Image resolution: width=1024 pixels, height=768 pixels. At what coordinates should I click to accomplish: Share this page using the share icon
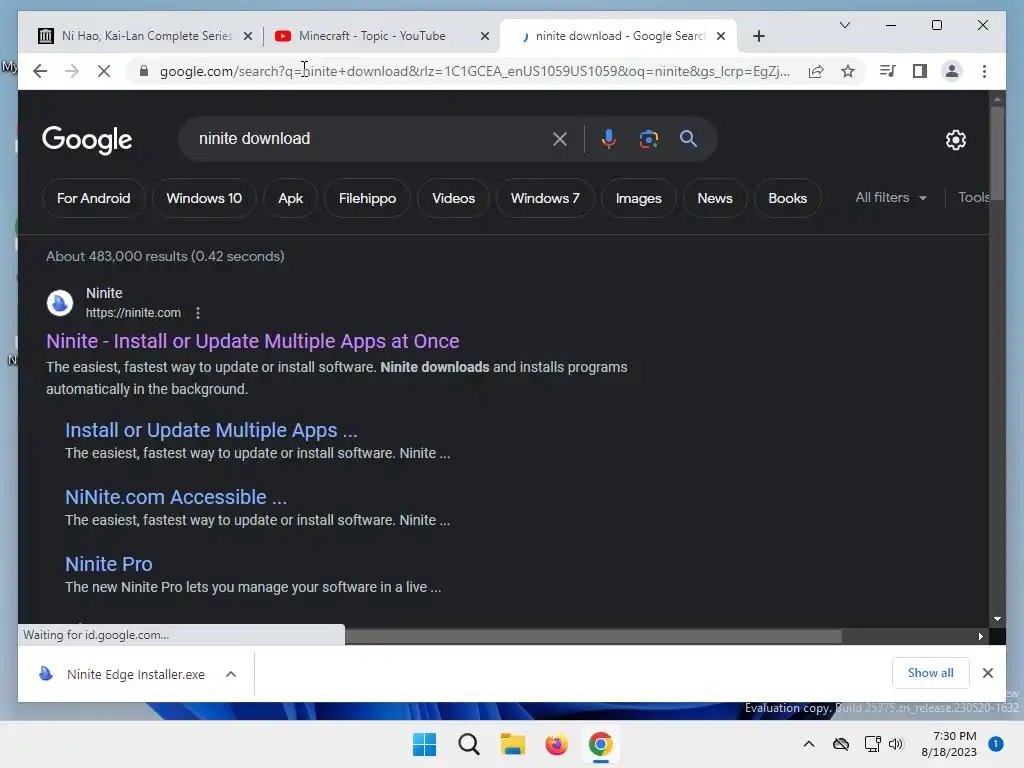pyautogui.click(x=816, y=71)
